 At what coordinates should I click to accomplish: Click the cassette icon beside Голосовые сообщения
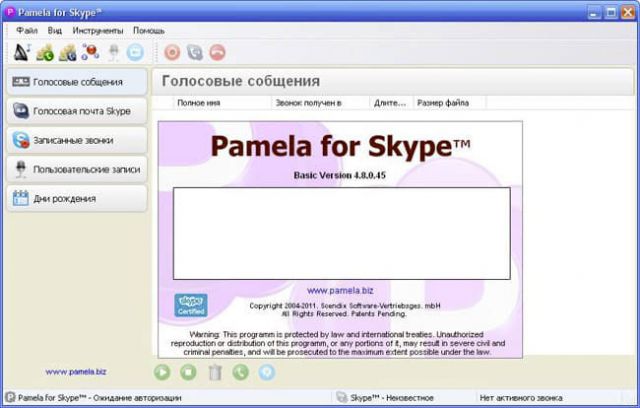(x=21, y=82)
